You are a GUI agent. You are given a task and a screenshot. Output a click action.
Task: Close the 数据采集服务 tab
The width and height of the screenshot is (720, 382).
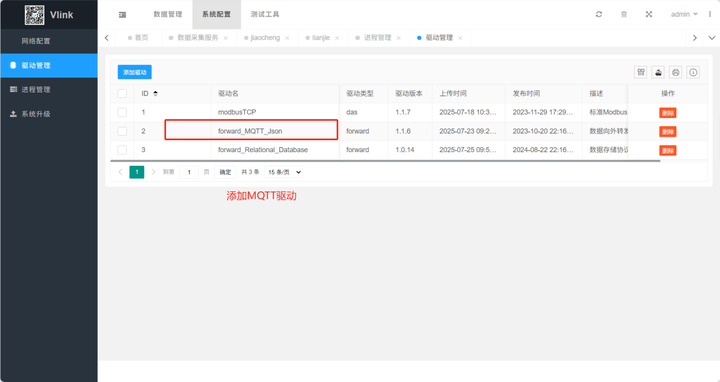pyautogui.click(x=225, y=38)
